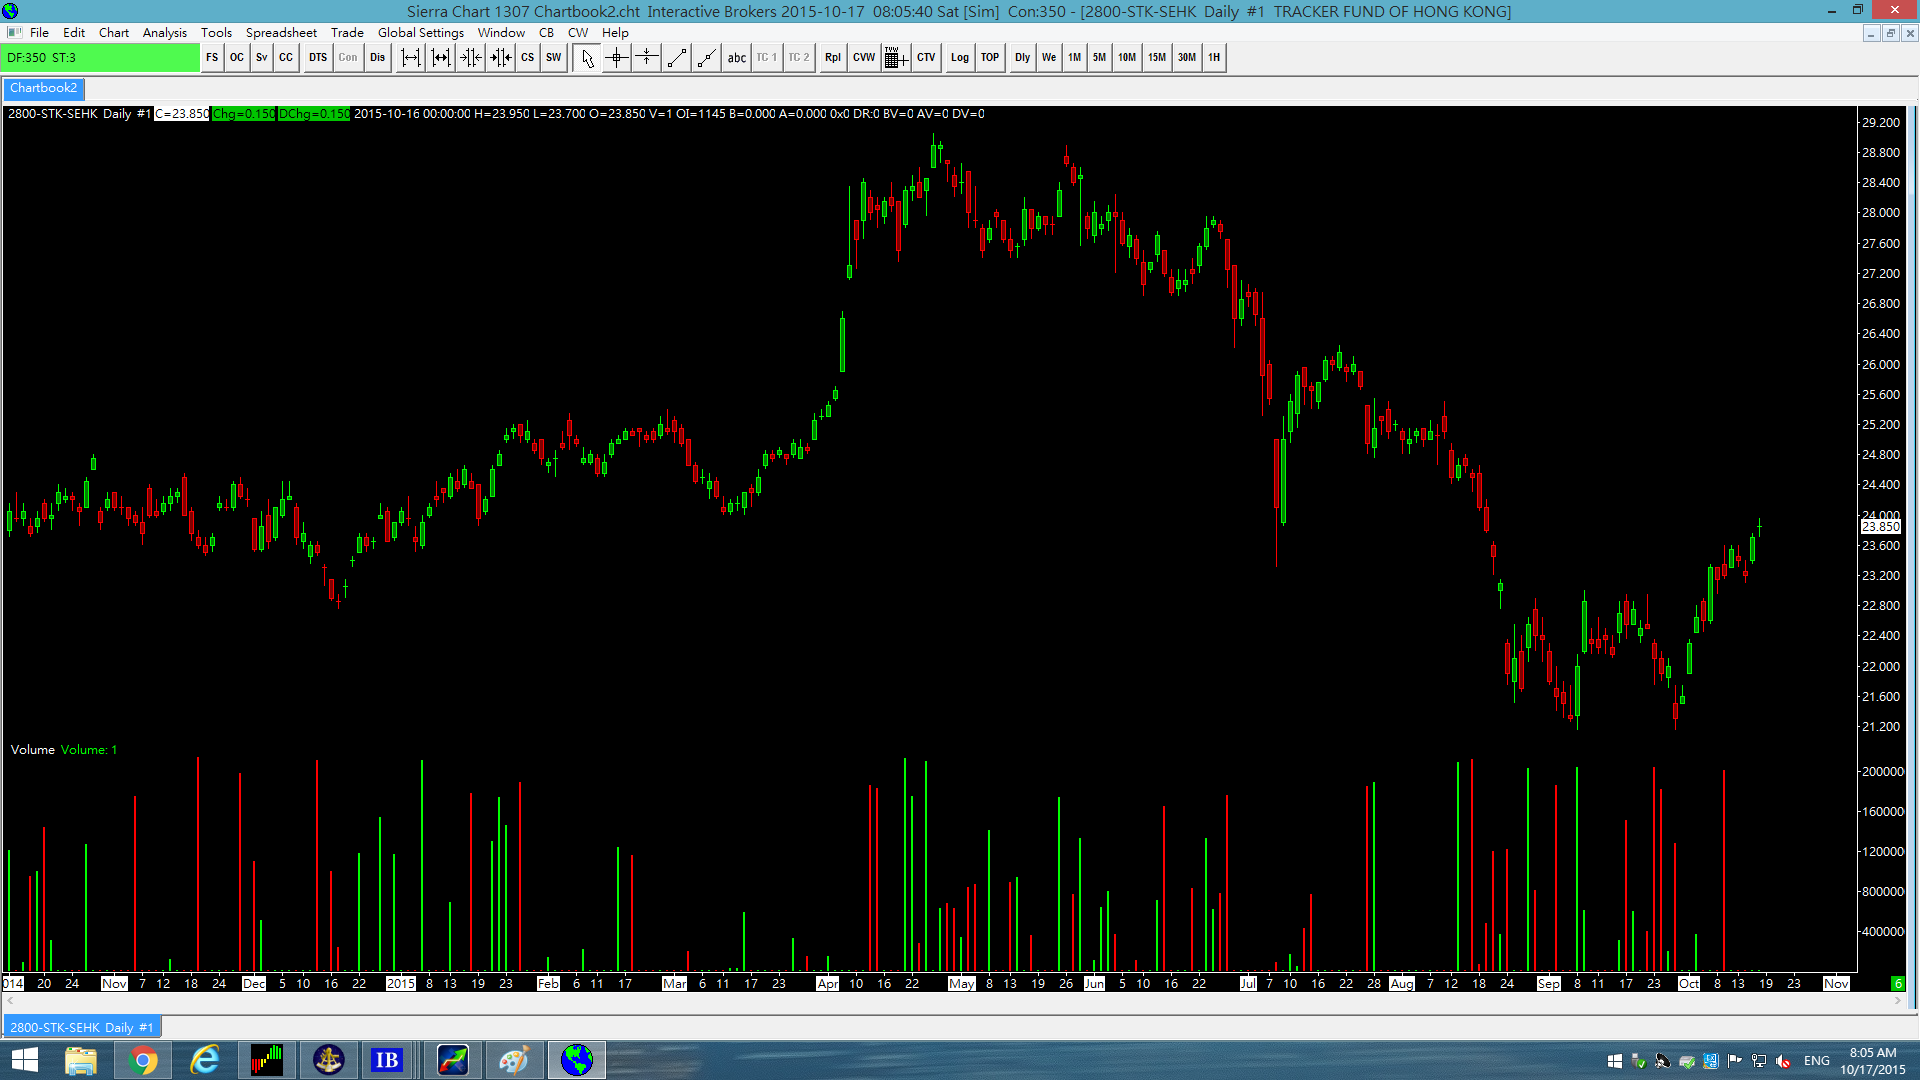Viewport: 1920px width, 1080px height.
Task: Switch chart to 5M timeframe
Action: (1099, 58)
